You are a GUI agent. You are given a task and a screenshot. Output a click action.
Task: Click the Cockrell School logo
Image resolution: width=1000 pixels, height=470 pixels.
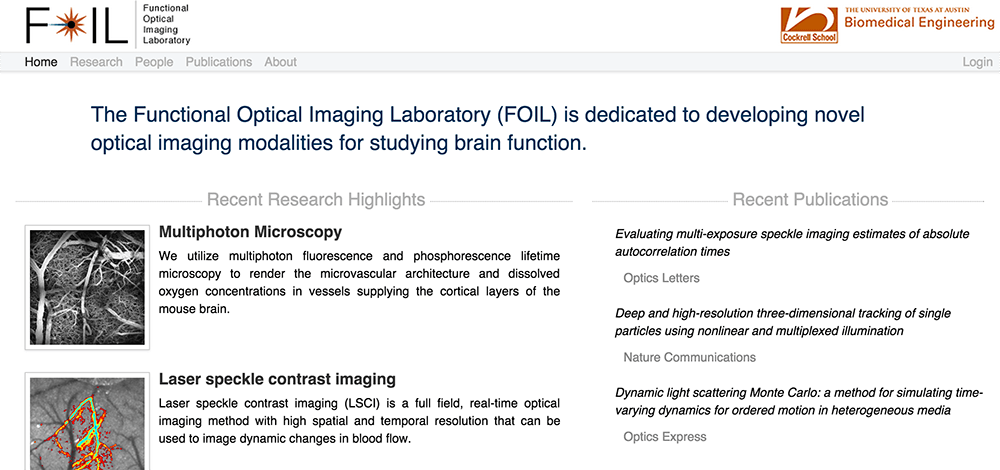809,25
